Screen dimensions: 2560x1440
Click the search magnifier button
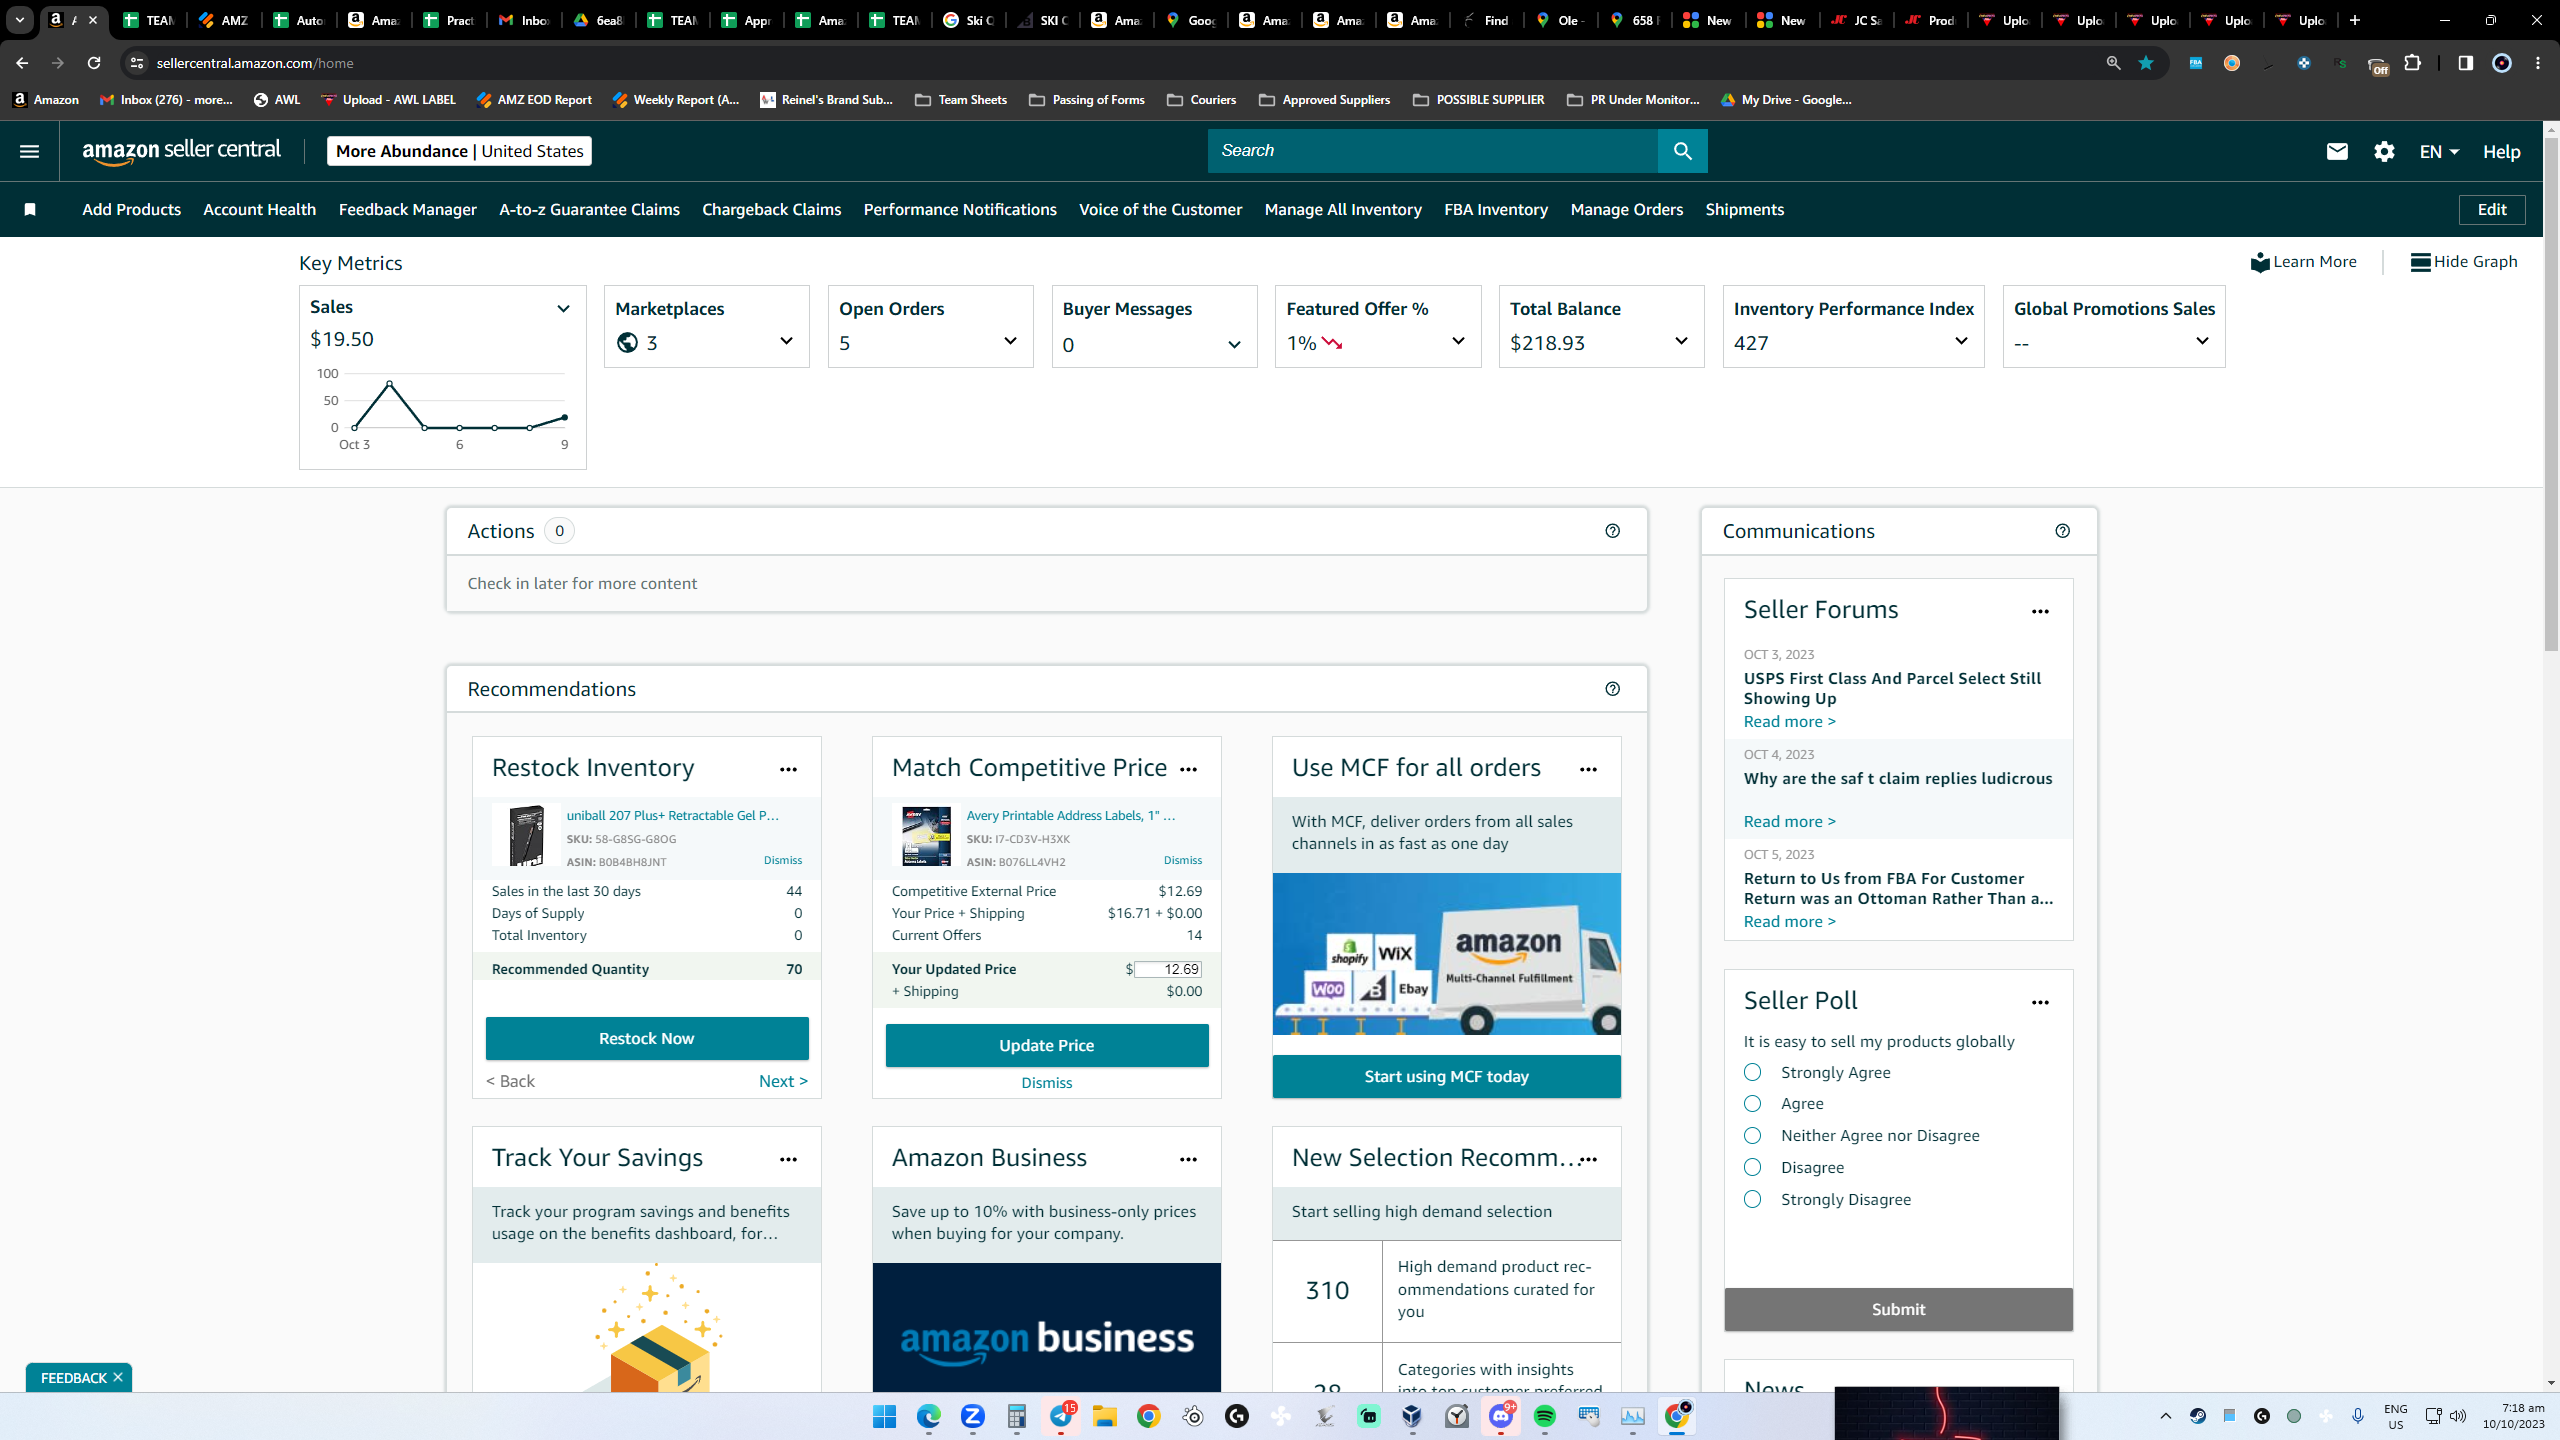1683,151
